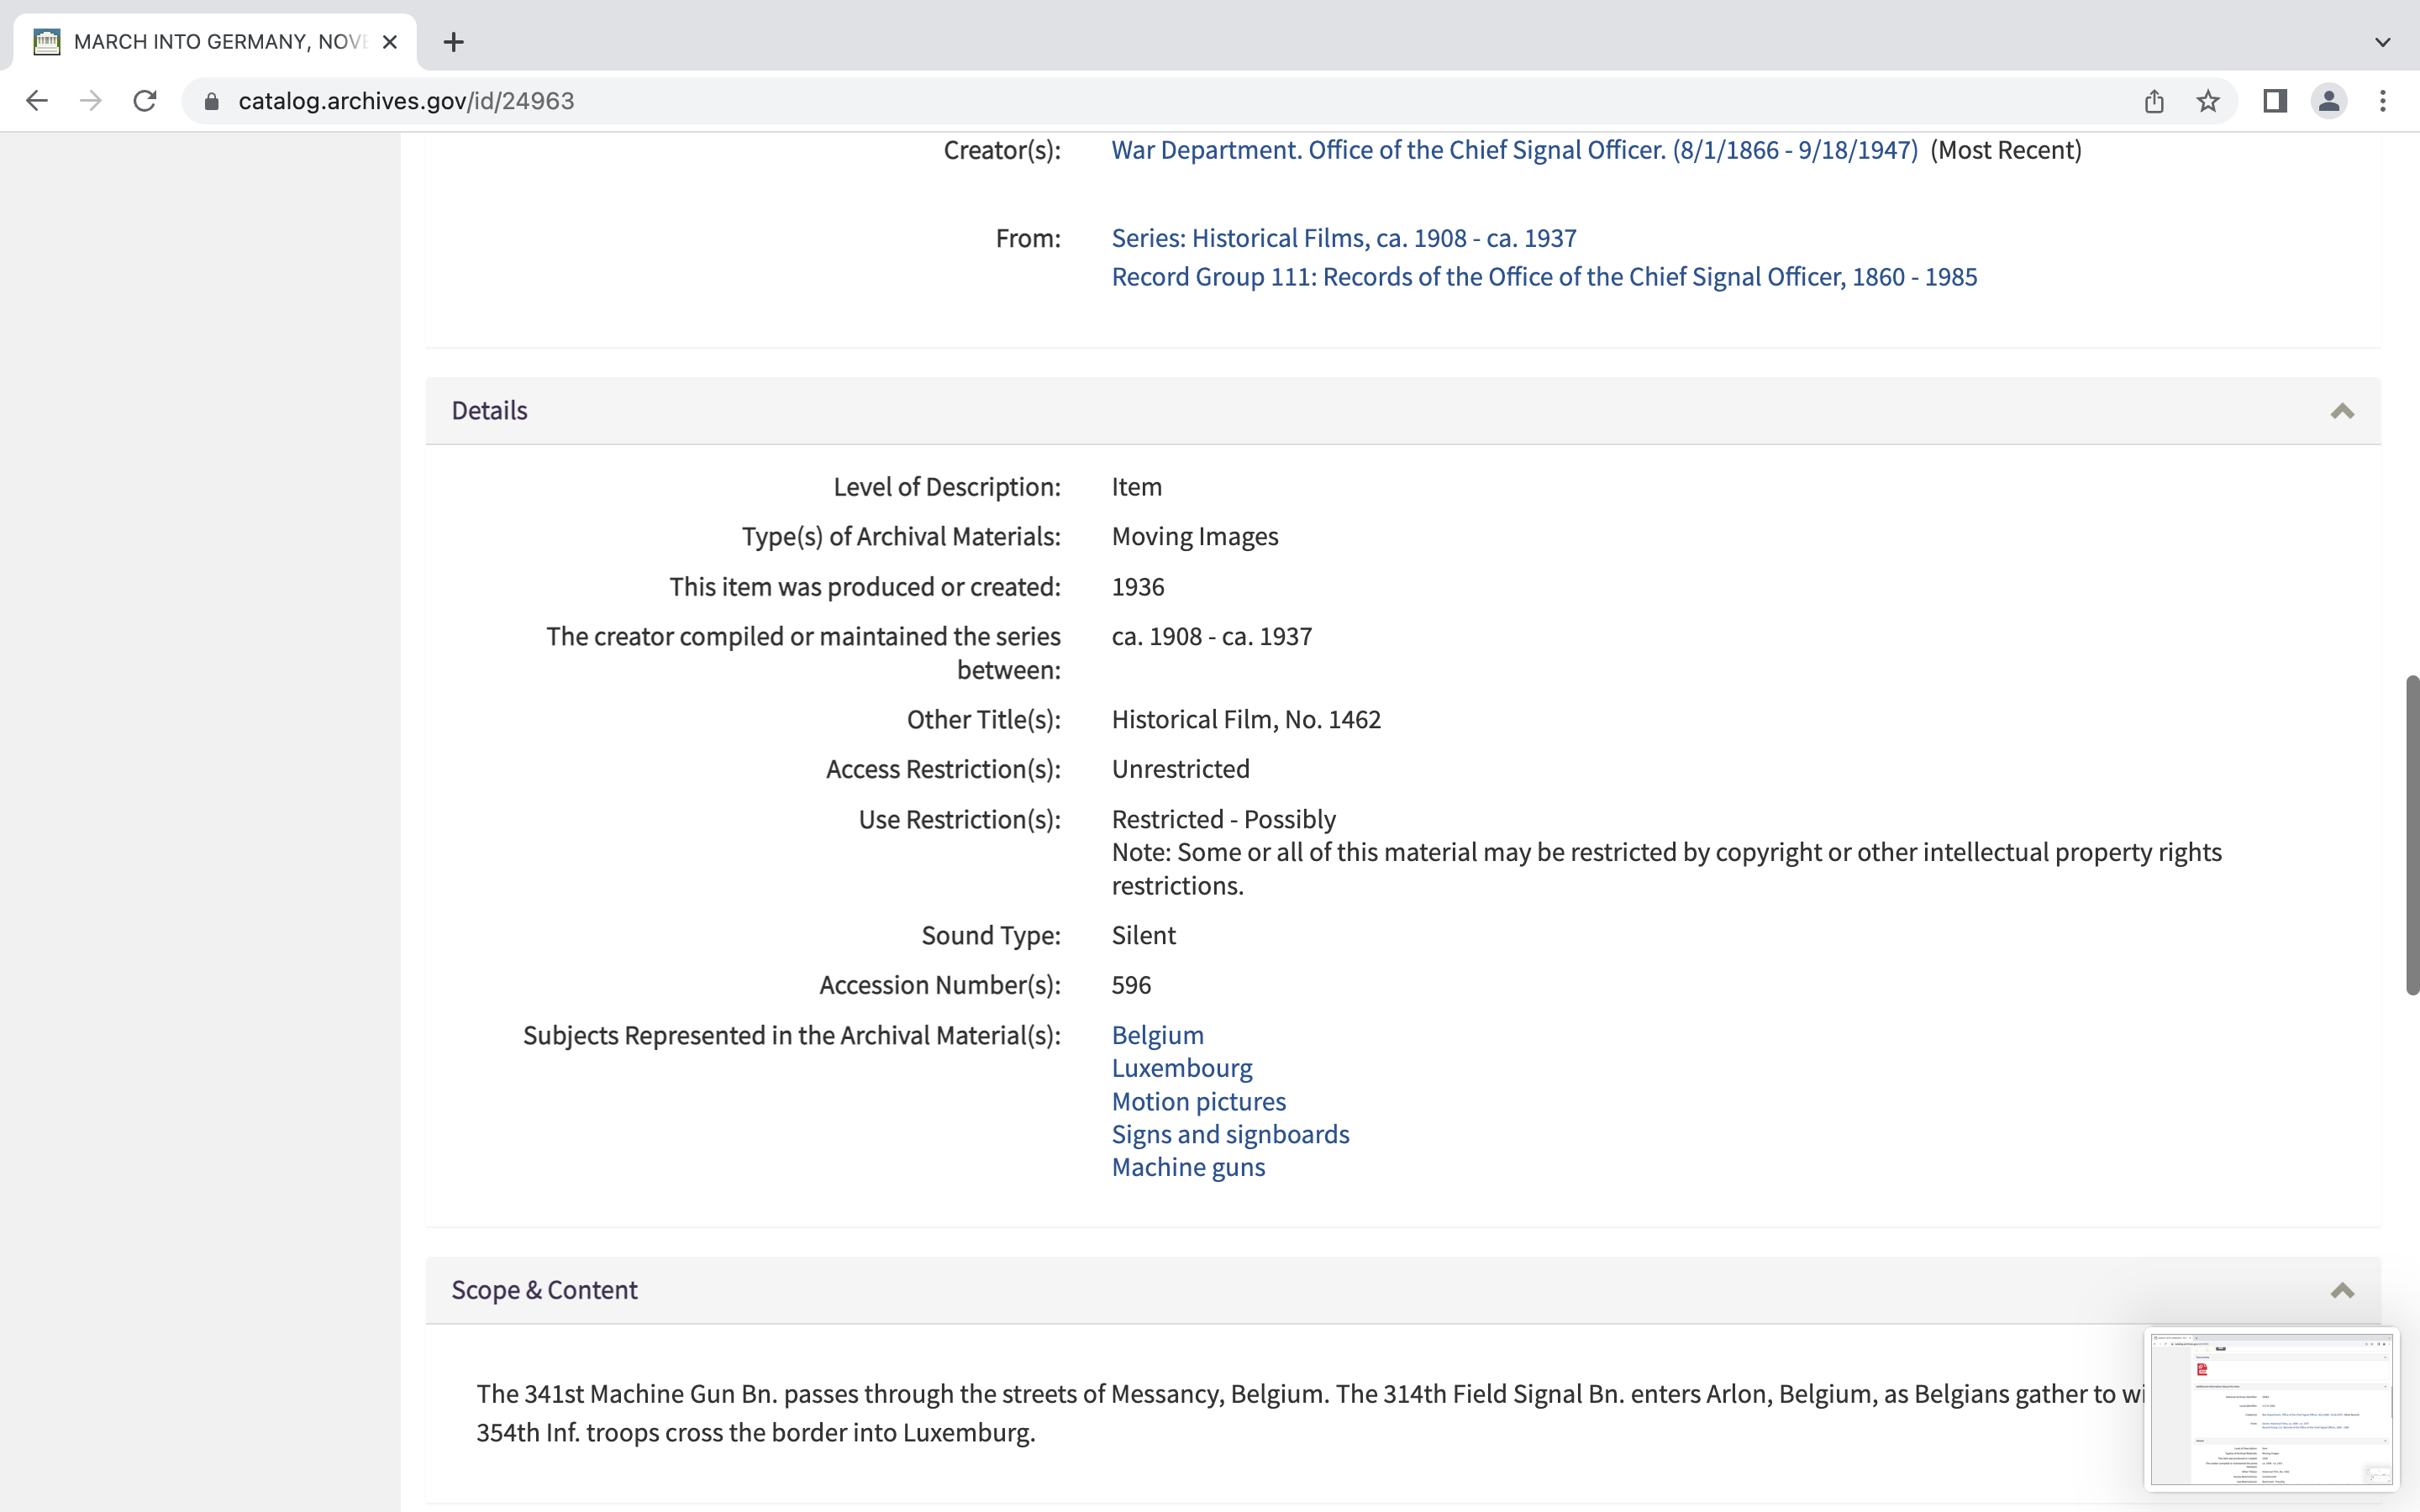2420x1512 pixels.
Task: Bookmark this page with the star icon
Action: point(2208,101)
